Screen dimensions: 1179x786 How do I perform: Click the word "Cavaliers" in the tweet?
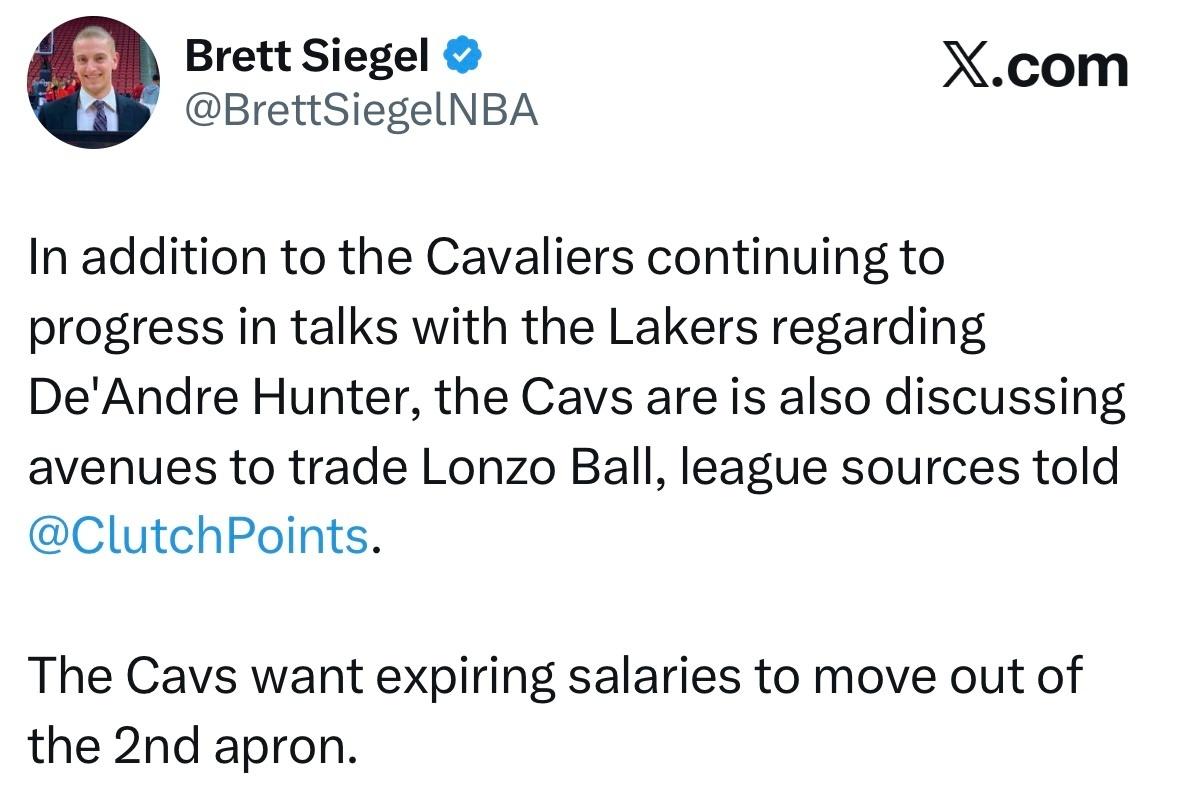[530, 259]
